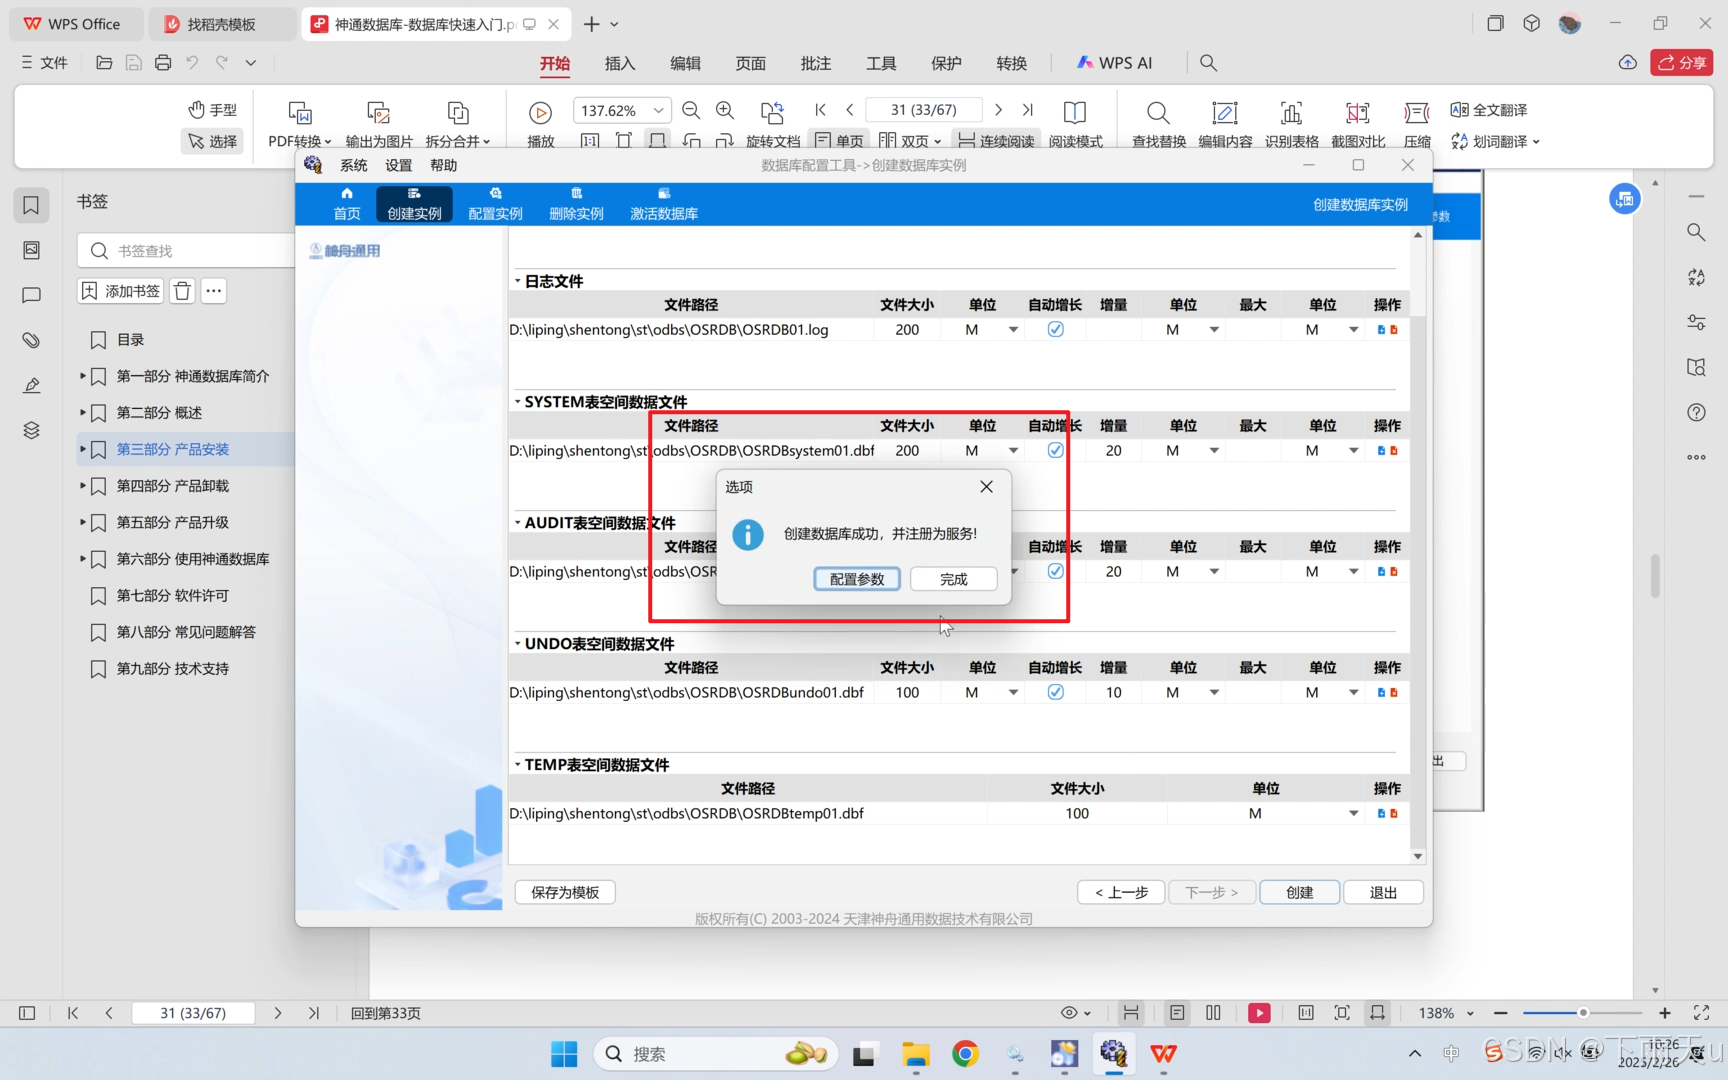
Task: Click the 旋转文档 rotate icon
Action: point(772,113)
